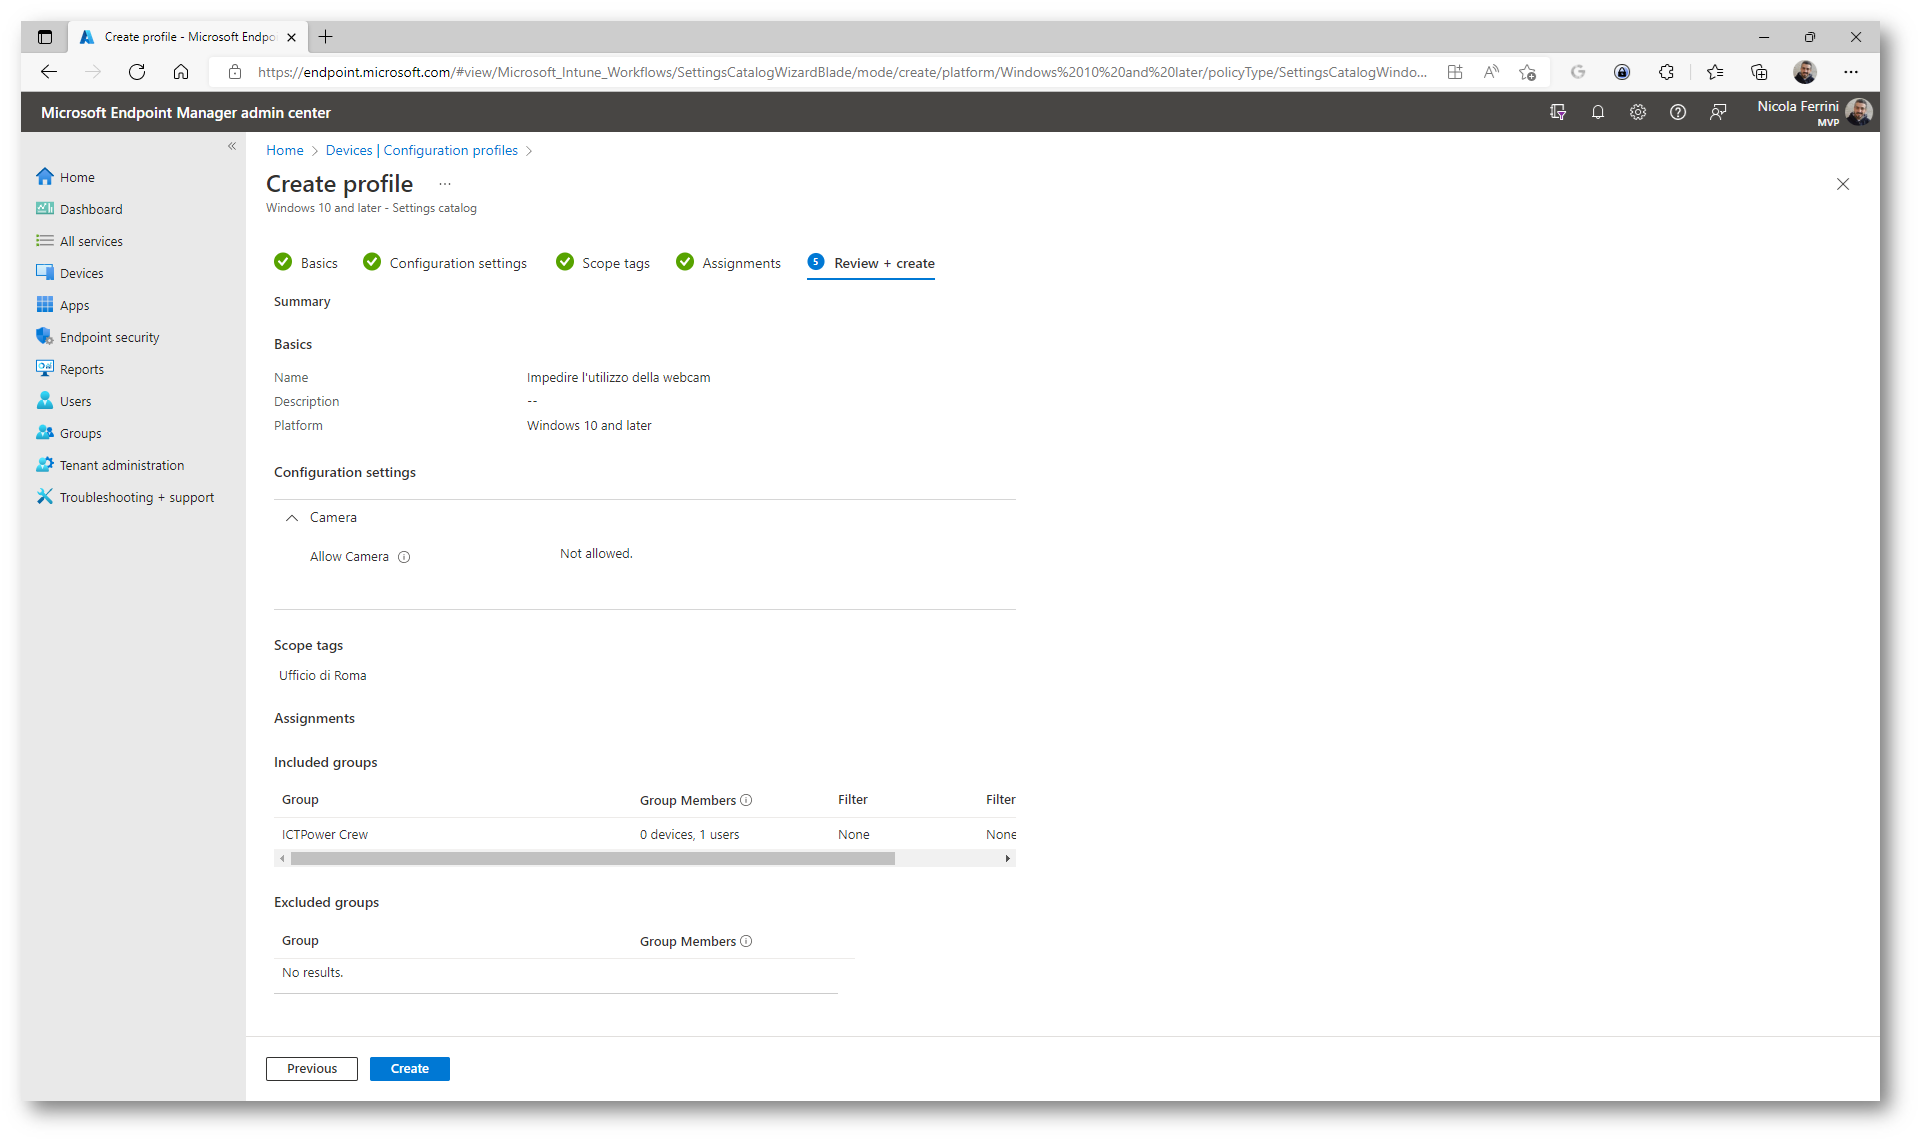Open Devices in the sidebar
The width and height of the screenshot is (1922, 1143).
click(x=70, y=273)
